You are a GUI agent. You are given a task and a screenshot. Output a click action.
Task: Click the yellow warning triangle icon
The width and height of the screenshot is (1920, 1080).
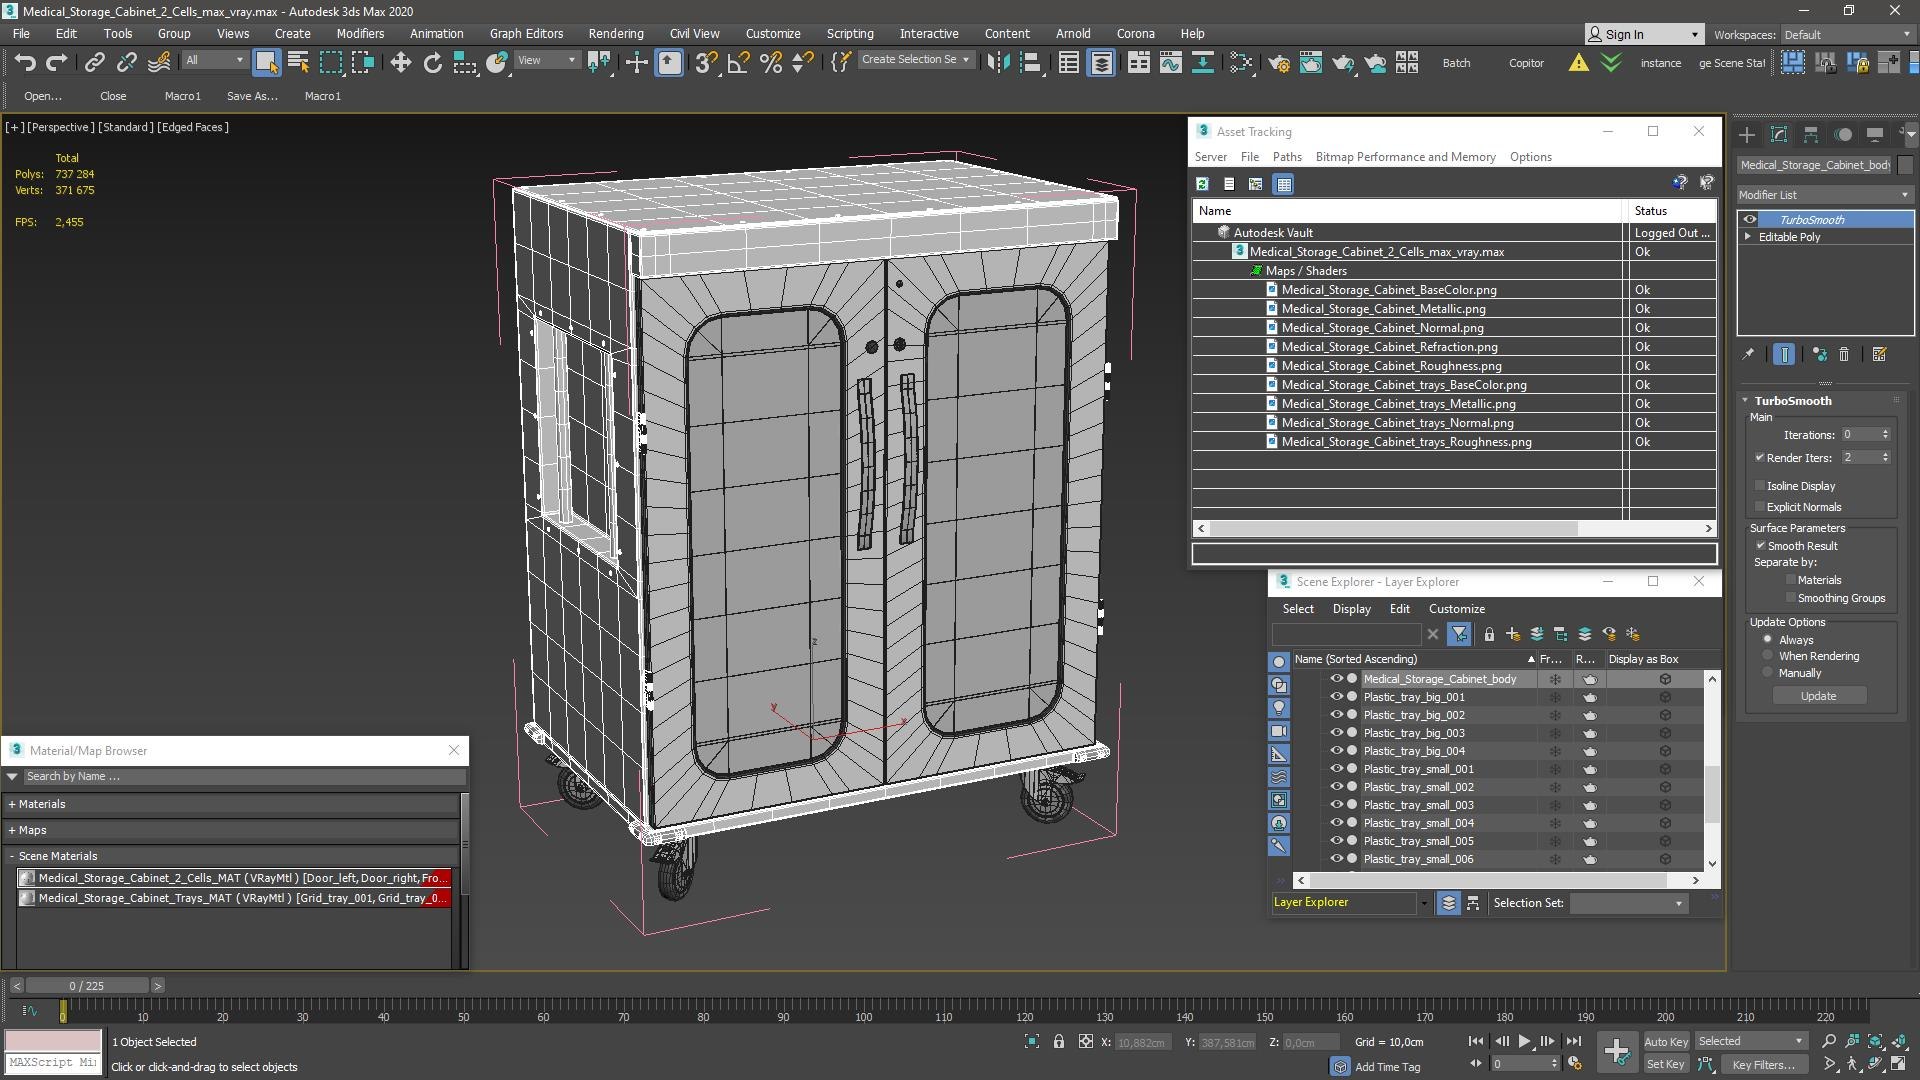[1578, 62]
